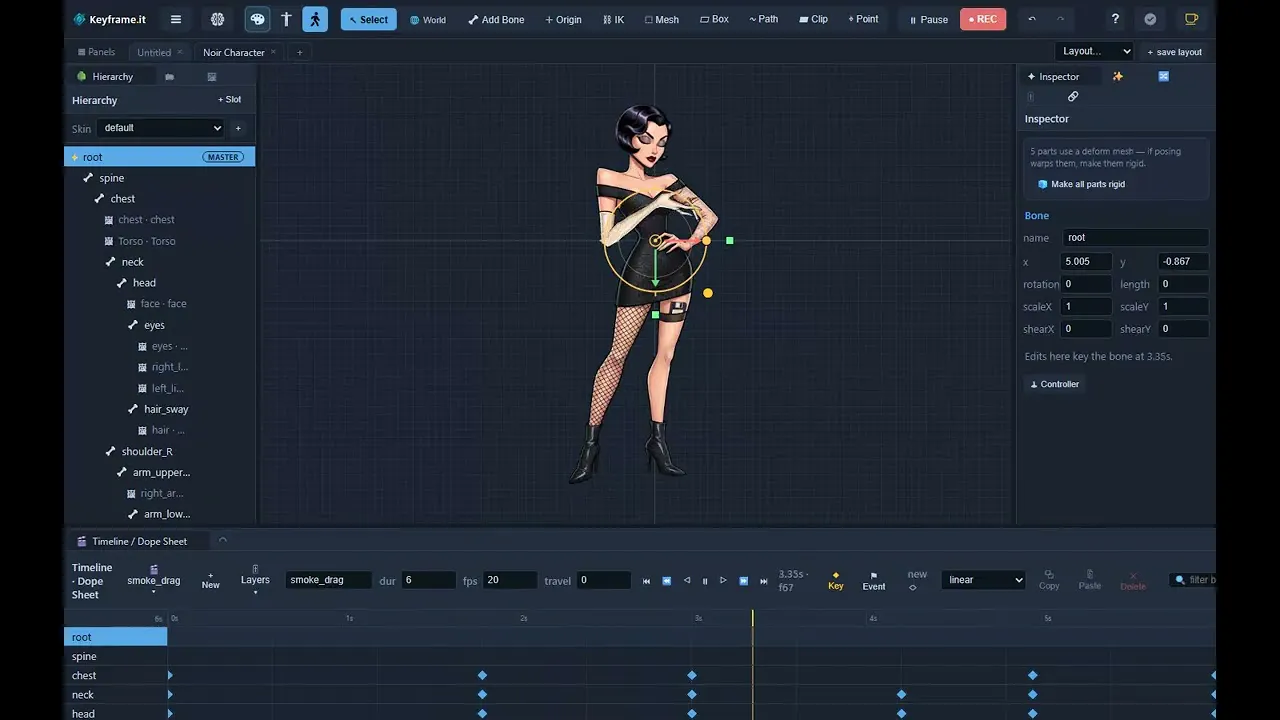This screenshot has height=720, width=1280.
Task: Switch to the Noir Character tab
Action: point(234,52)
